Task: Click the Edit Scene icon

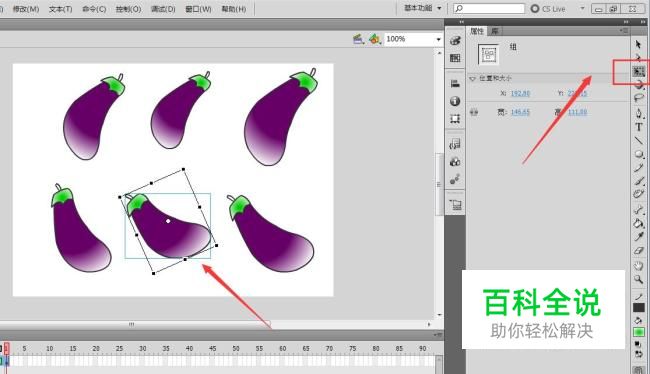Action: pos(359,39)
